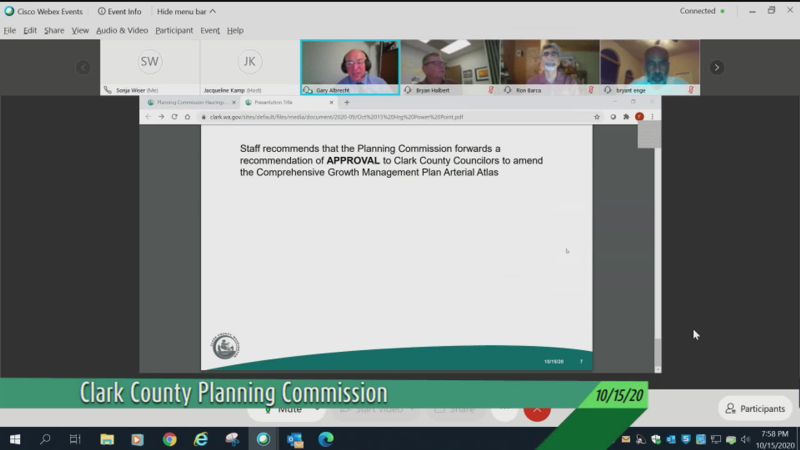This screenshot has height=450, width=800.
Task: Open the Participants panel
Action: tap(755, 408)
